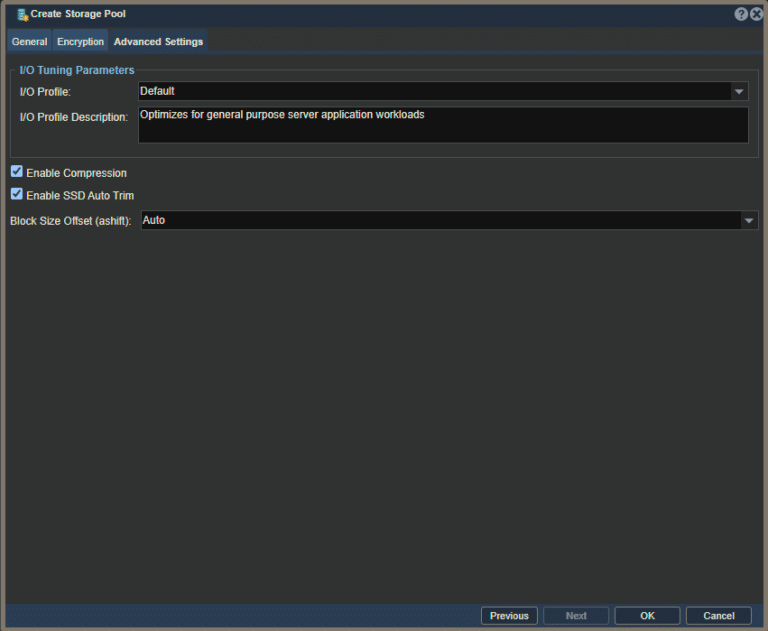This screenshot has width=768, height=631.
Task: Click the storage pool icon in title bar
Action: (x=22, y=15)
